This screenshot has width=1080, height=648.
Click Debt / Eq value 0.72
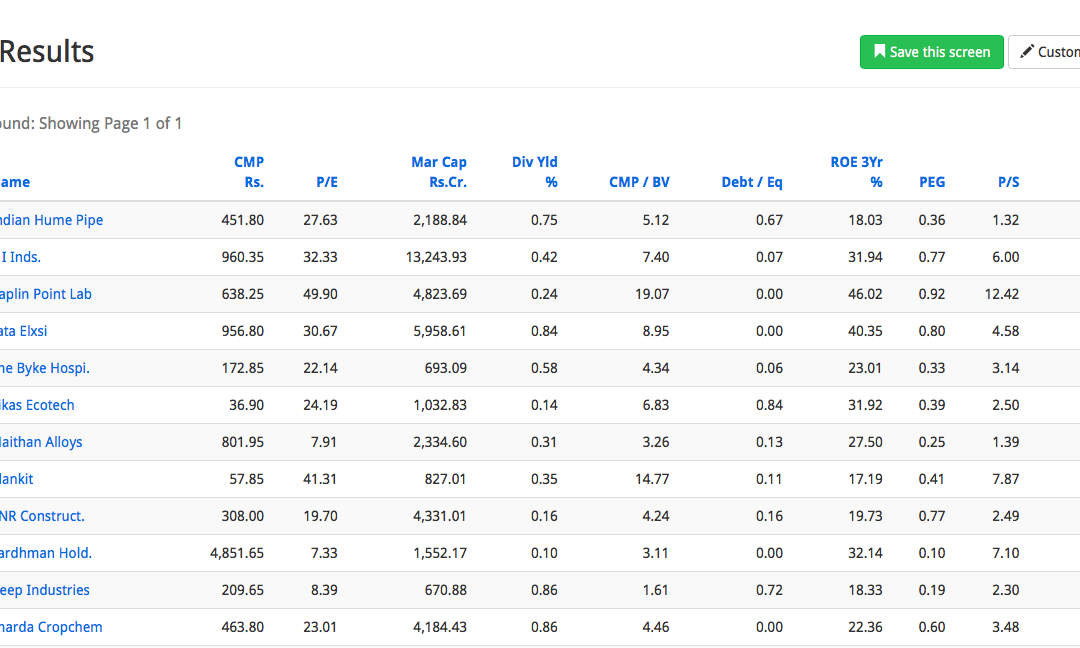[769, 590]
